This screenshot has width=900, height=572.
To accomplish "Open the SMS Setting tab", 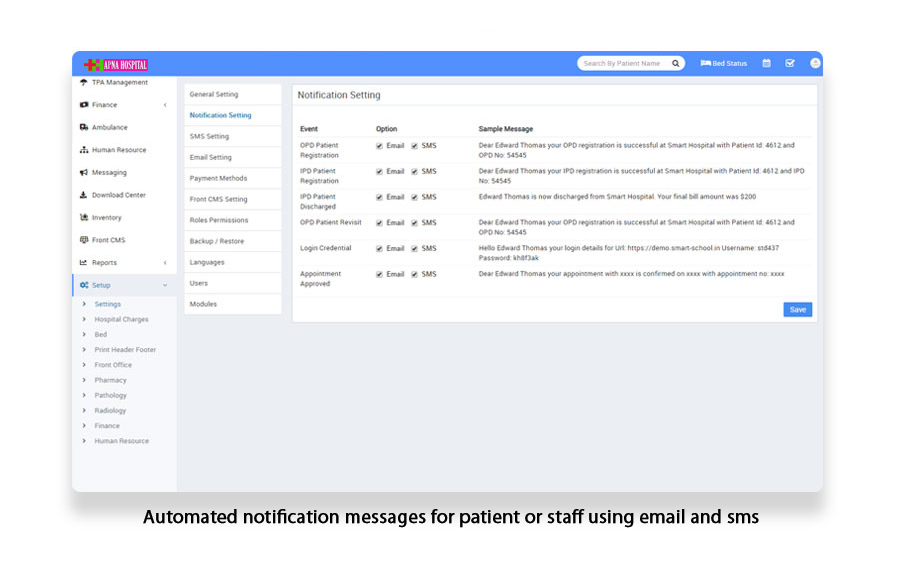I will click(x=233, y=136).
